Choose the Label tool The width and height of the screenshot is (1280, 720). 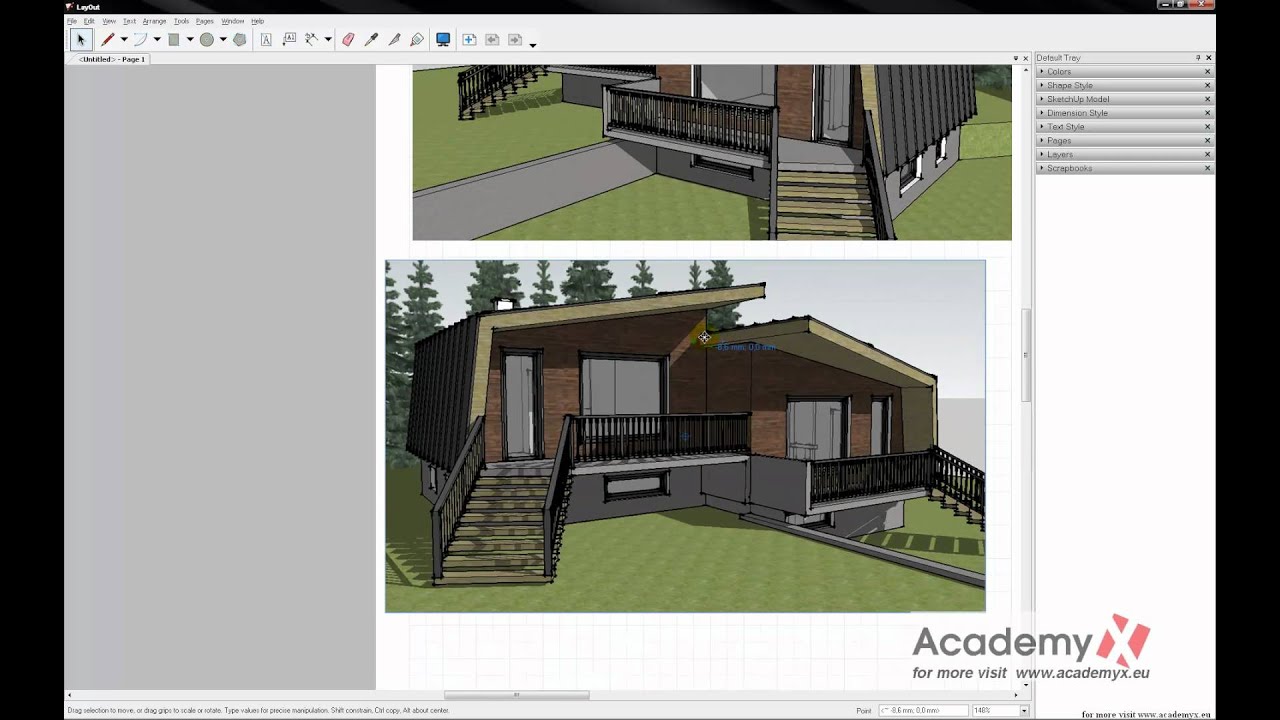[x=289, y=40]
